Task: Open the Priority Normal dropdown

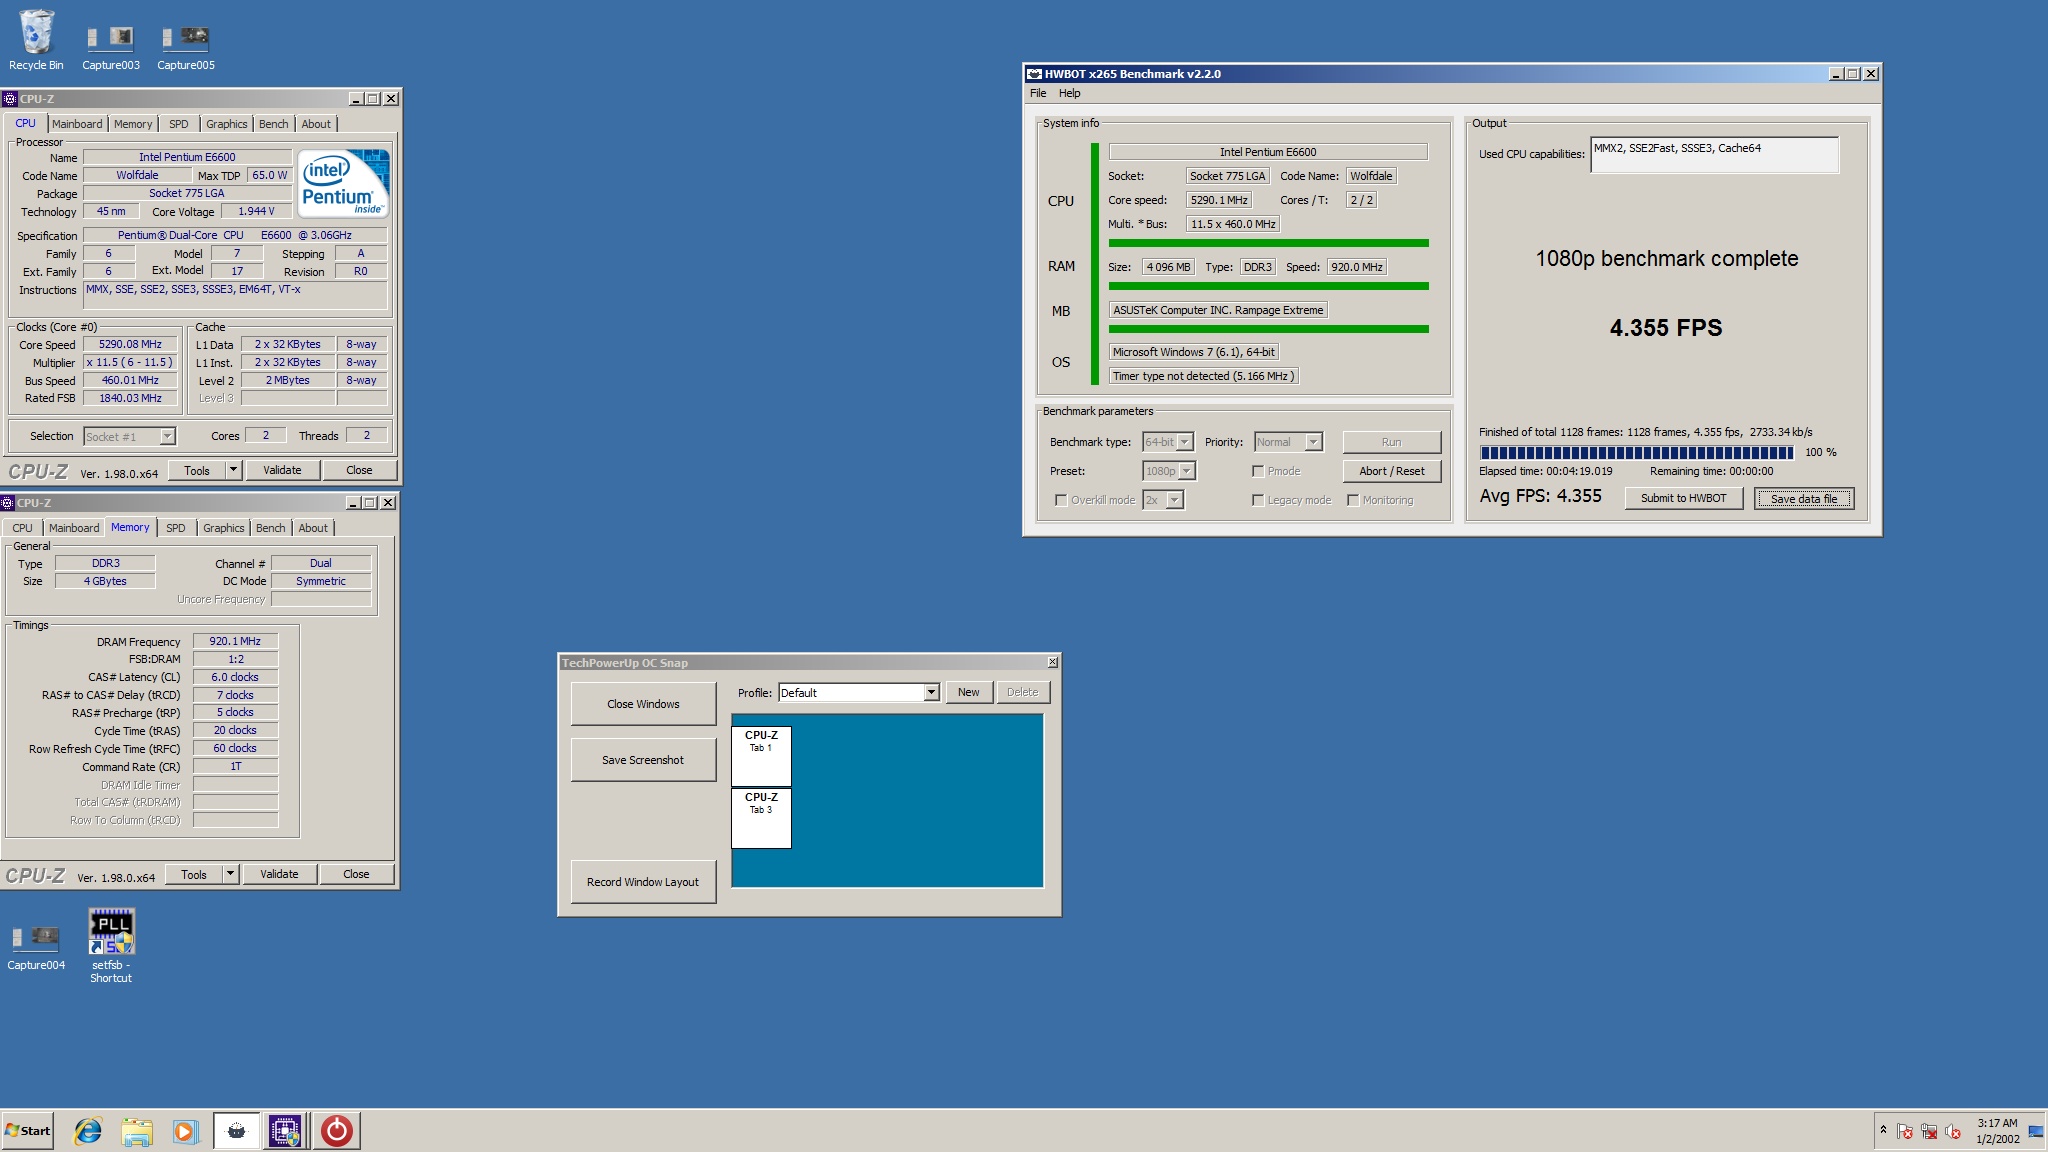Action: click(1289, 442)
